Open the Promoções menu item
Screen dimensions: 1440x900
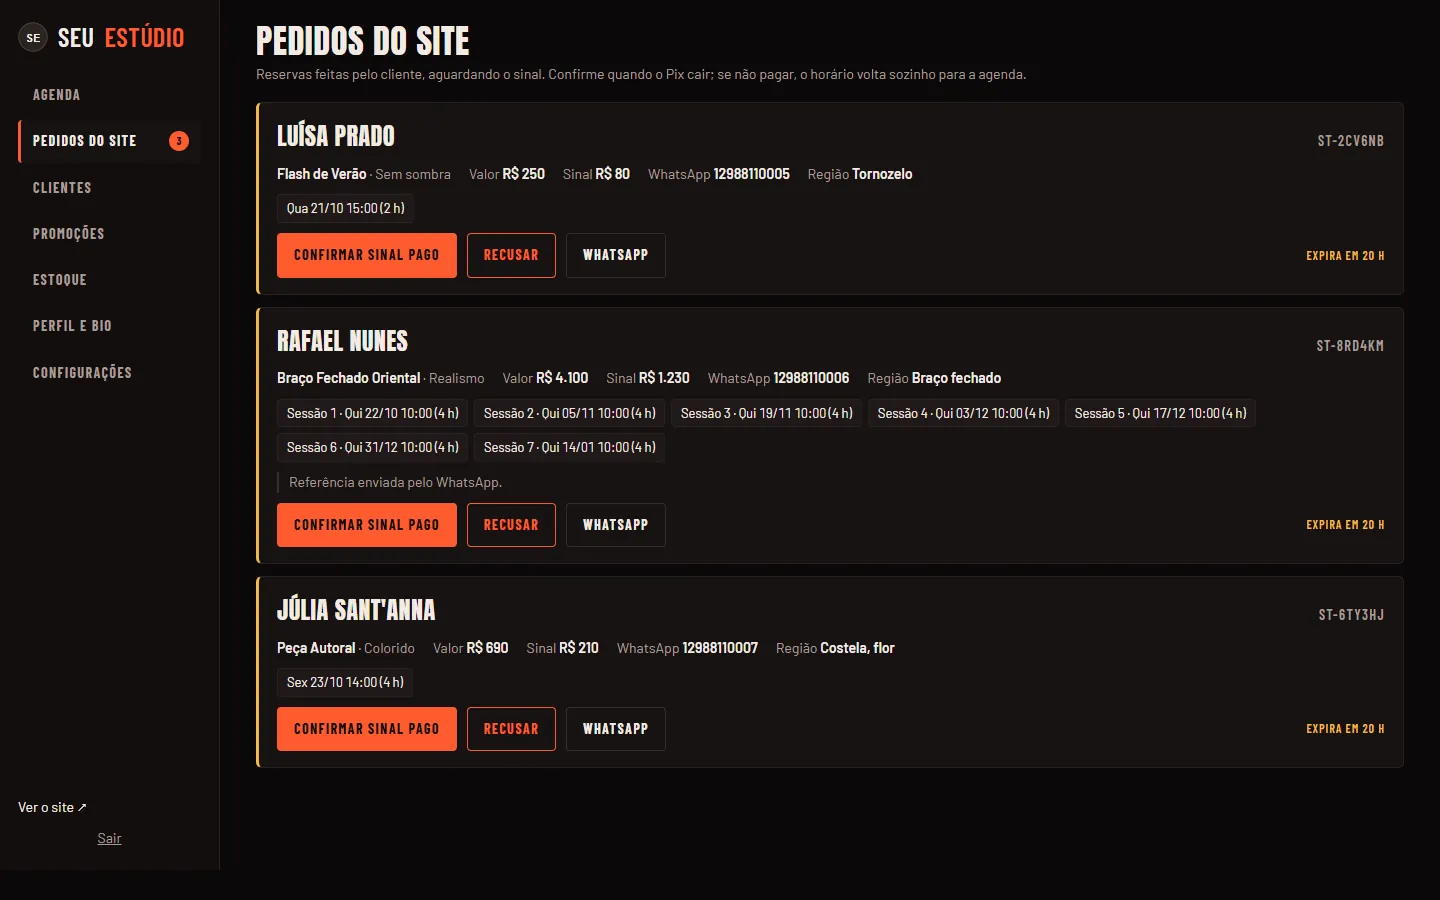click(109, 234)
